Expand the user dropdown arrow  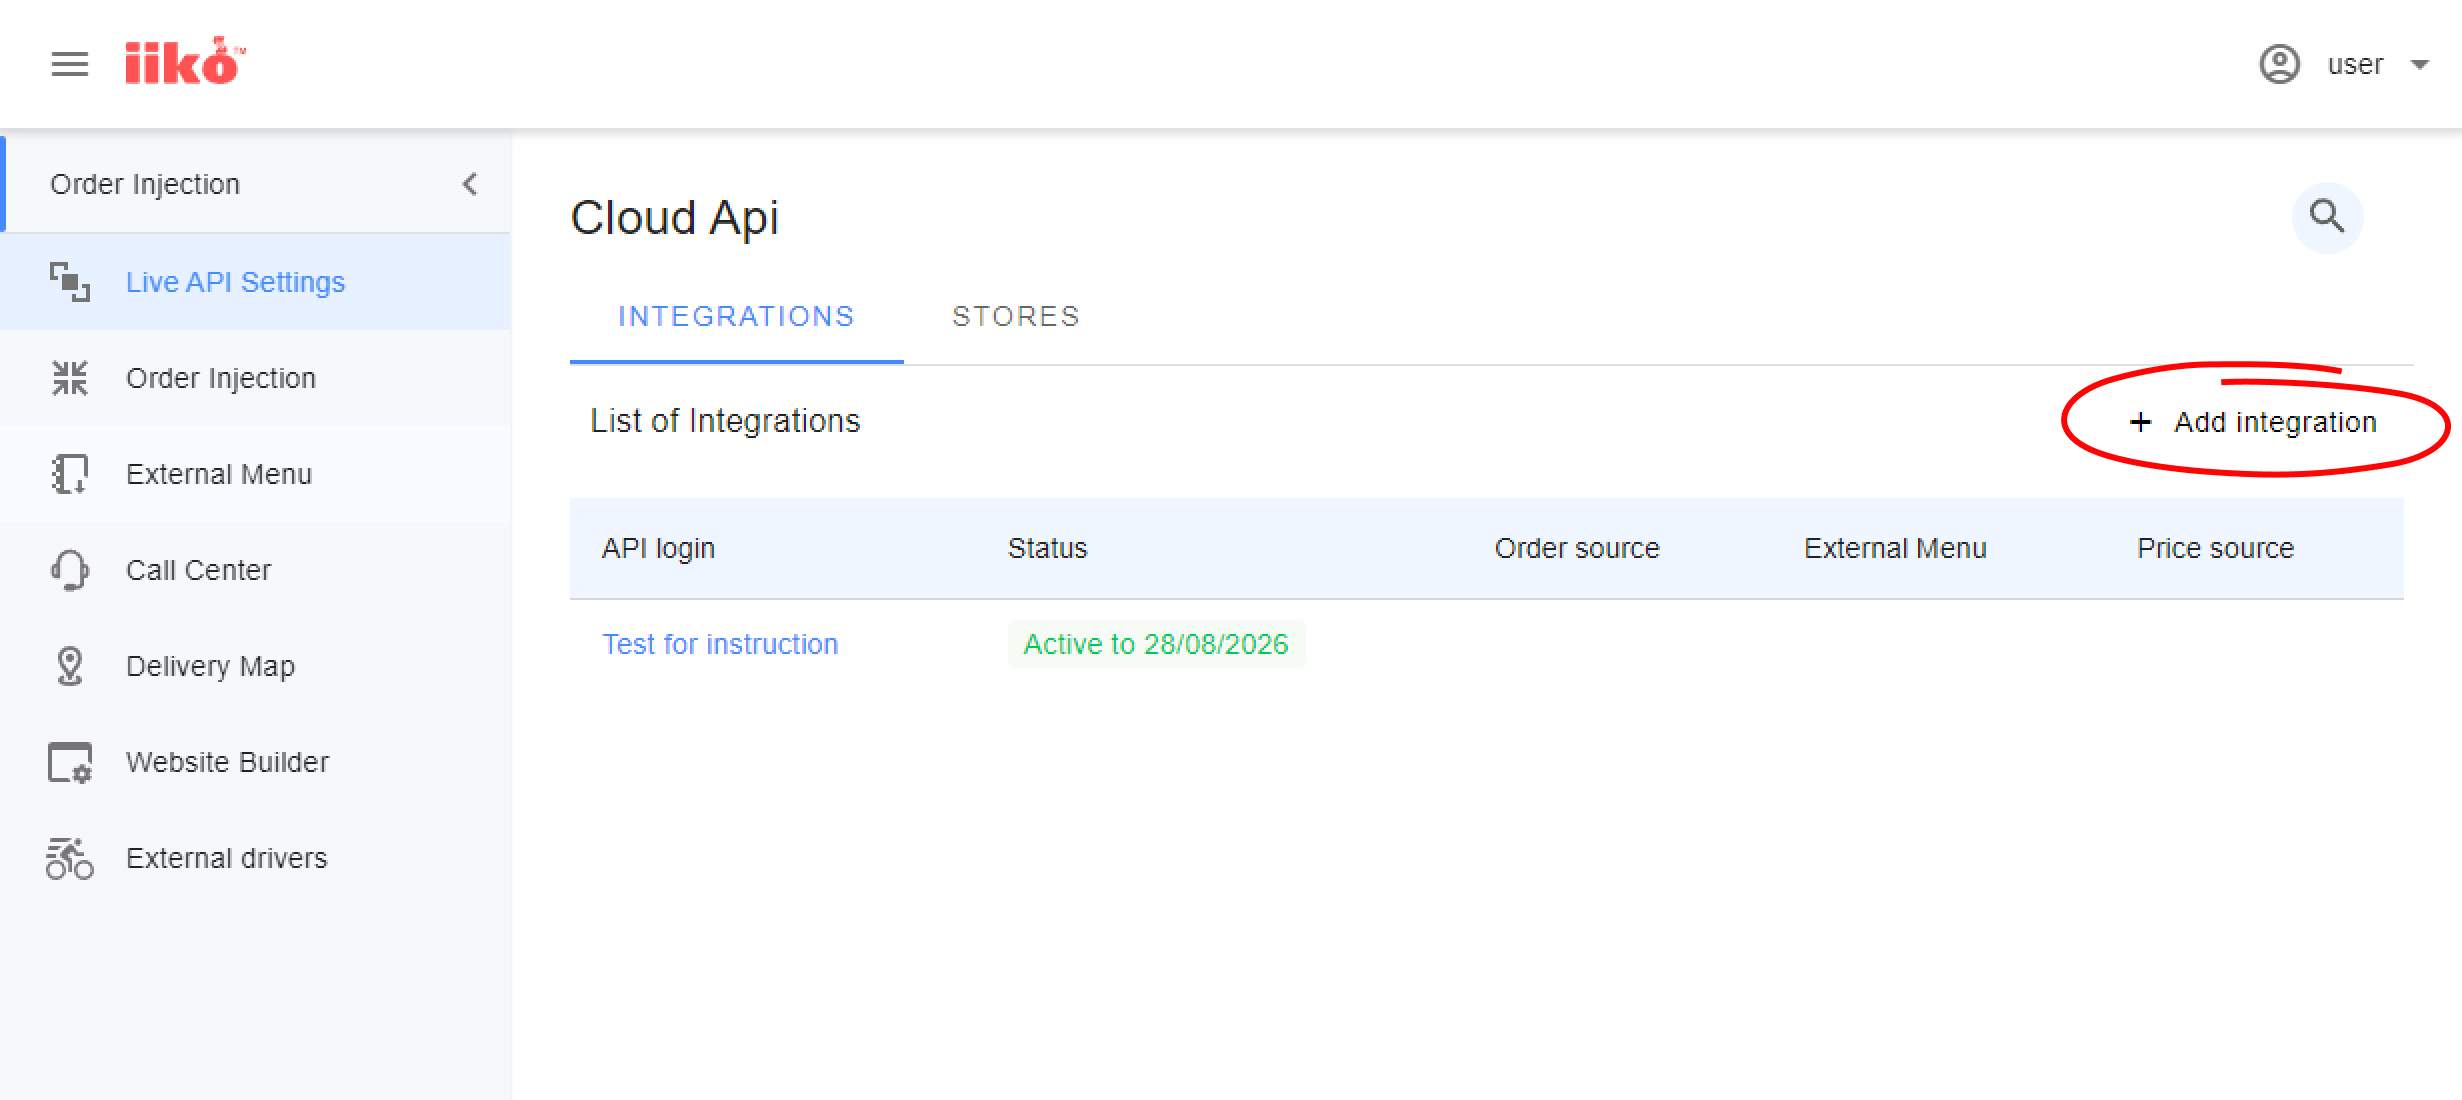2419,65
